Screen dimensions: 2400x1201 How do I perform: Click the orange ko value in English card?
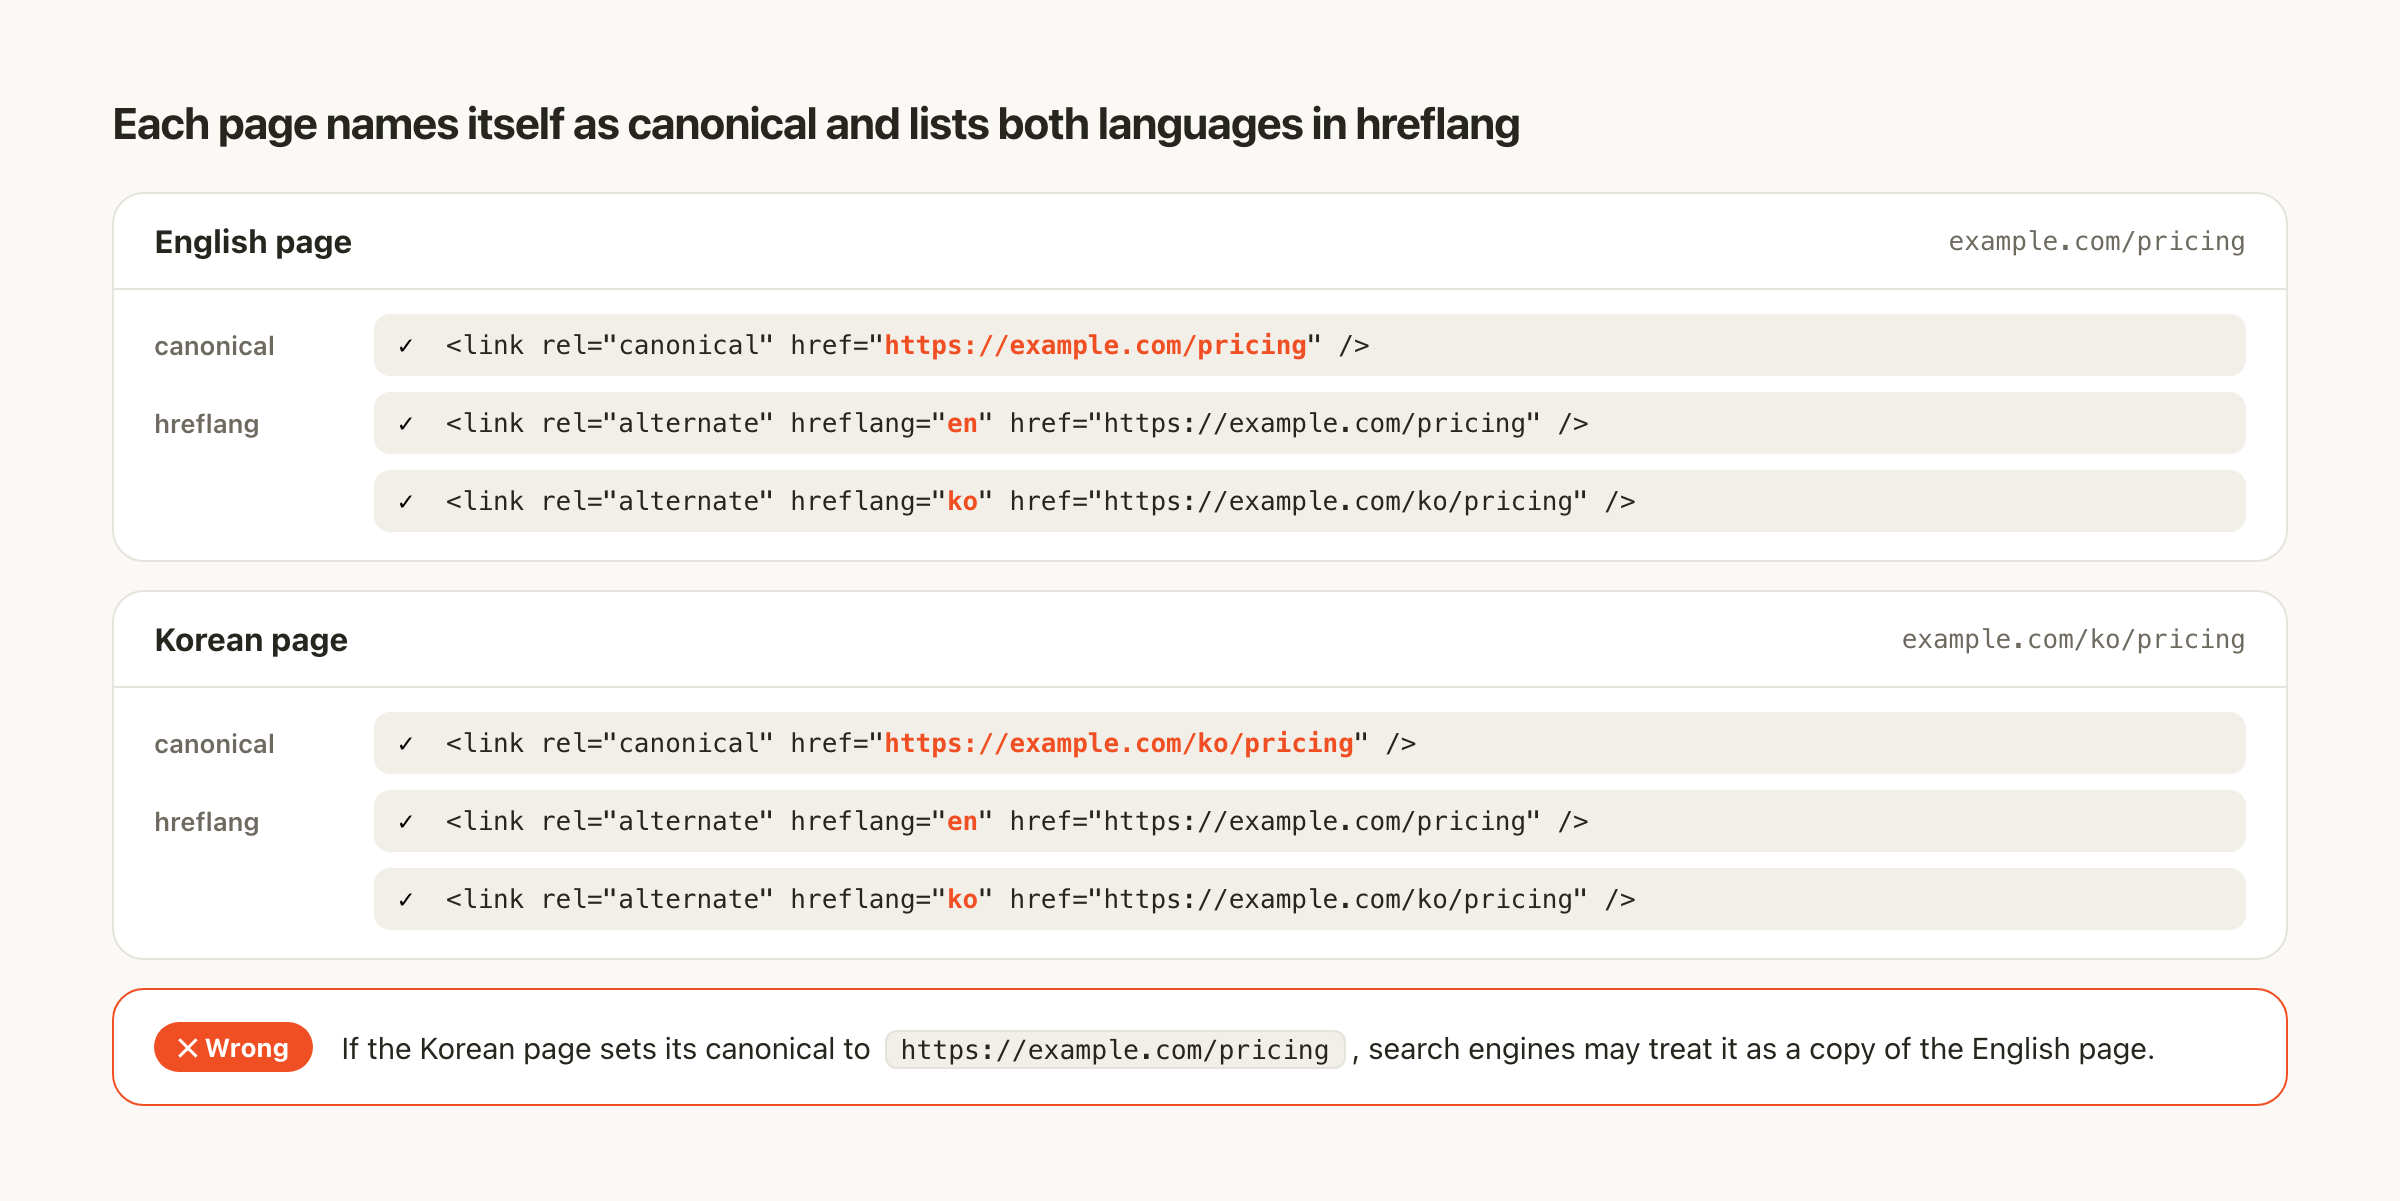click(x=962, y=502)
